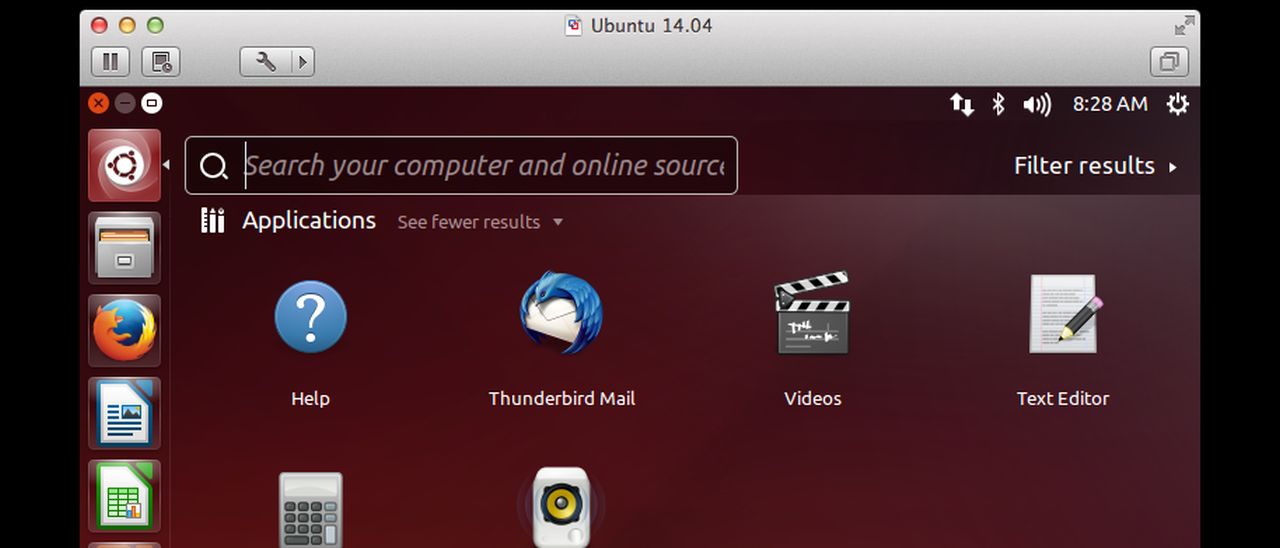Open the sound volume indicator

coord(1037,104)
